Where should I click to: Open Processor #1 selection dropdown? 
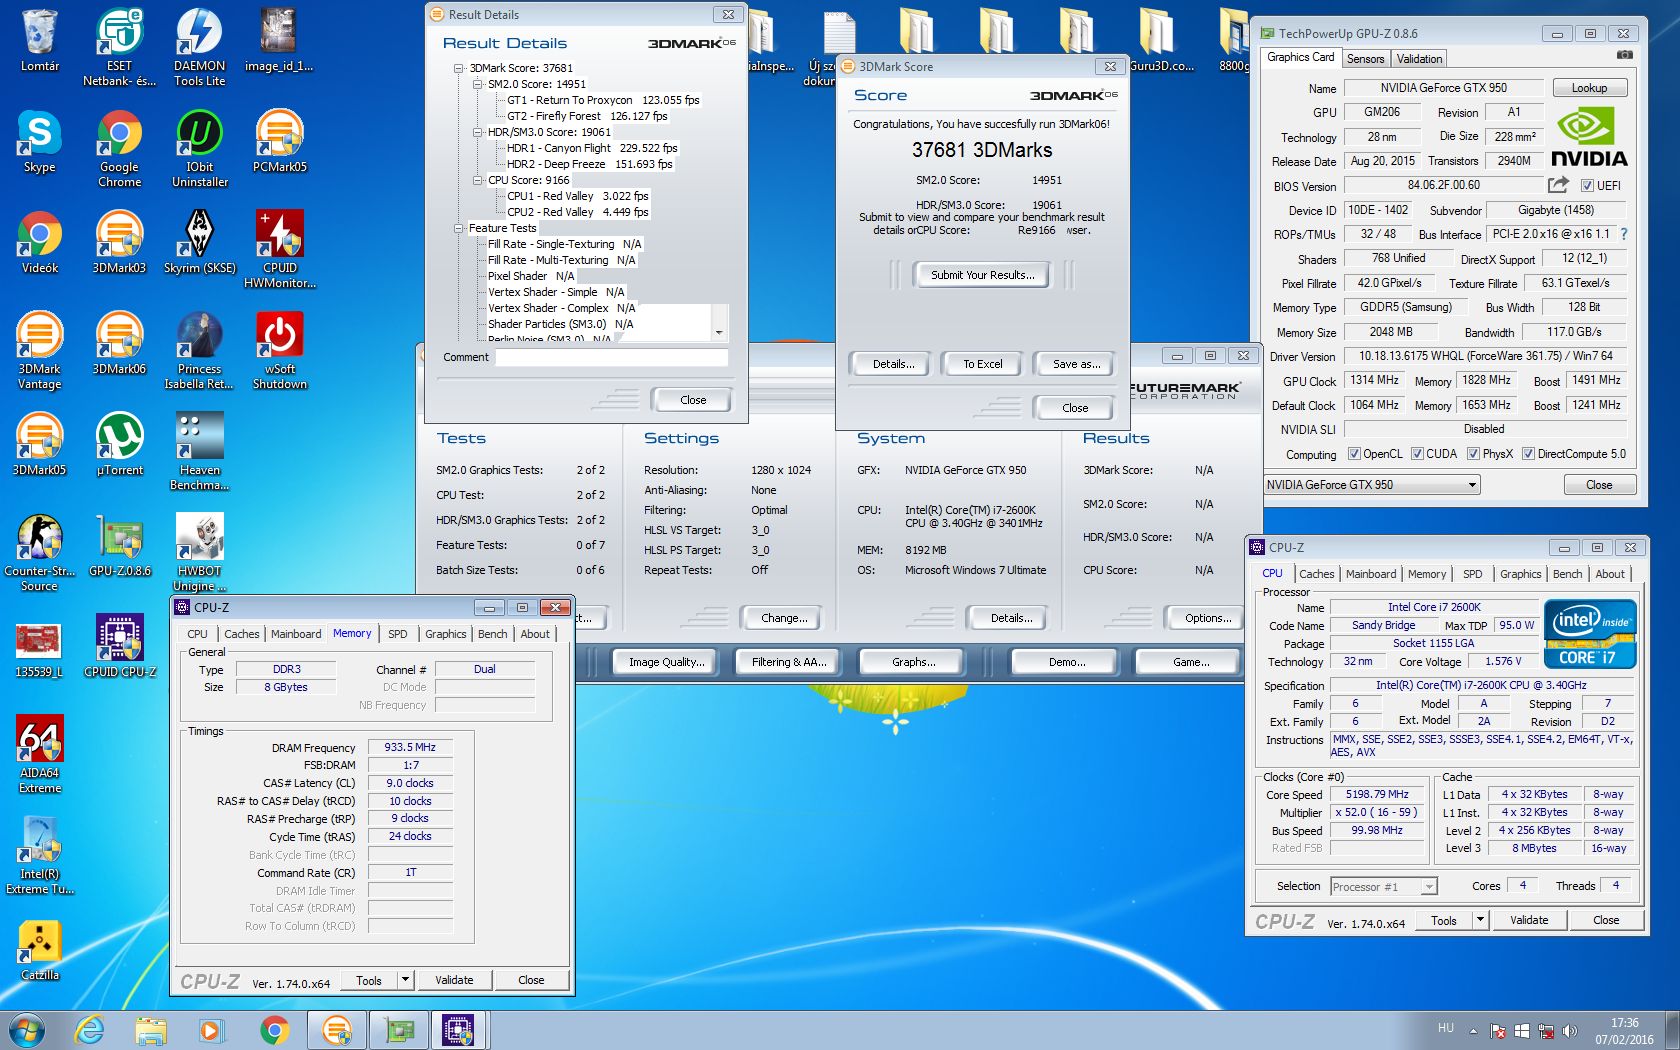(1429, 886)
